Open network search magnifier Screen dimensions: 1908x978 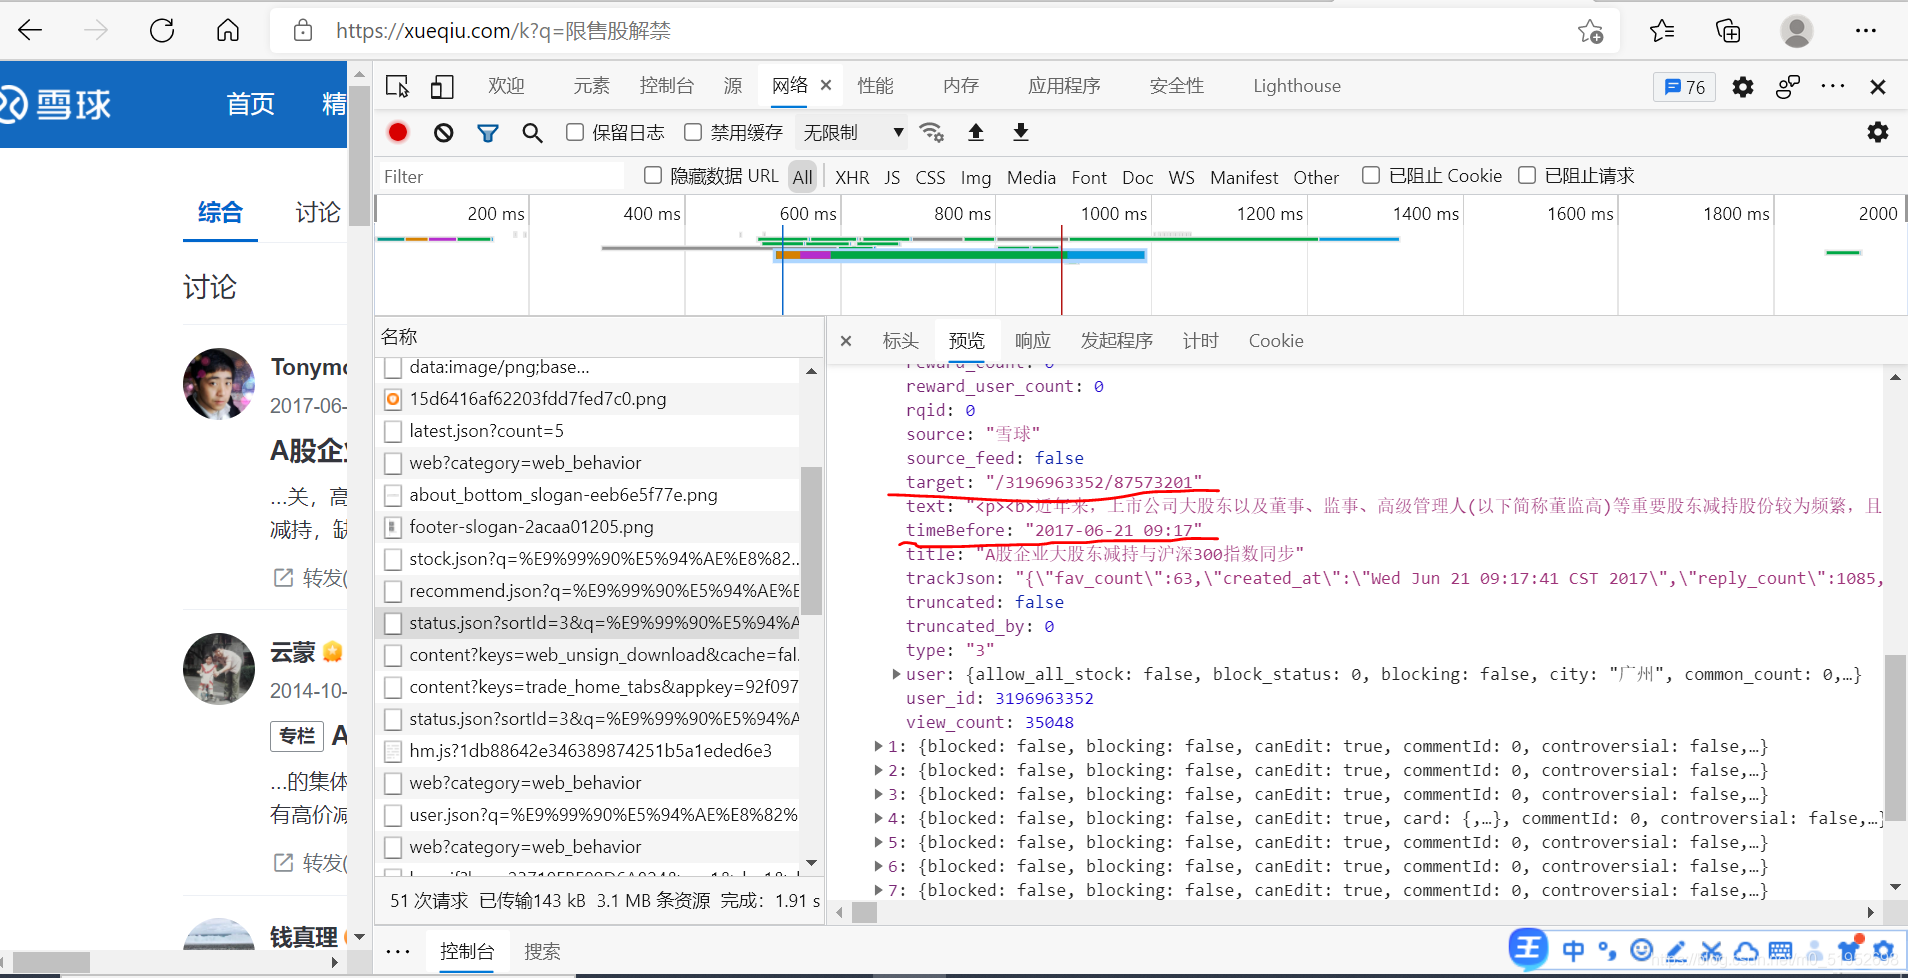point(532,132)
